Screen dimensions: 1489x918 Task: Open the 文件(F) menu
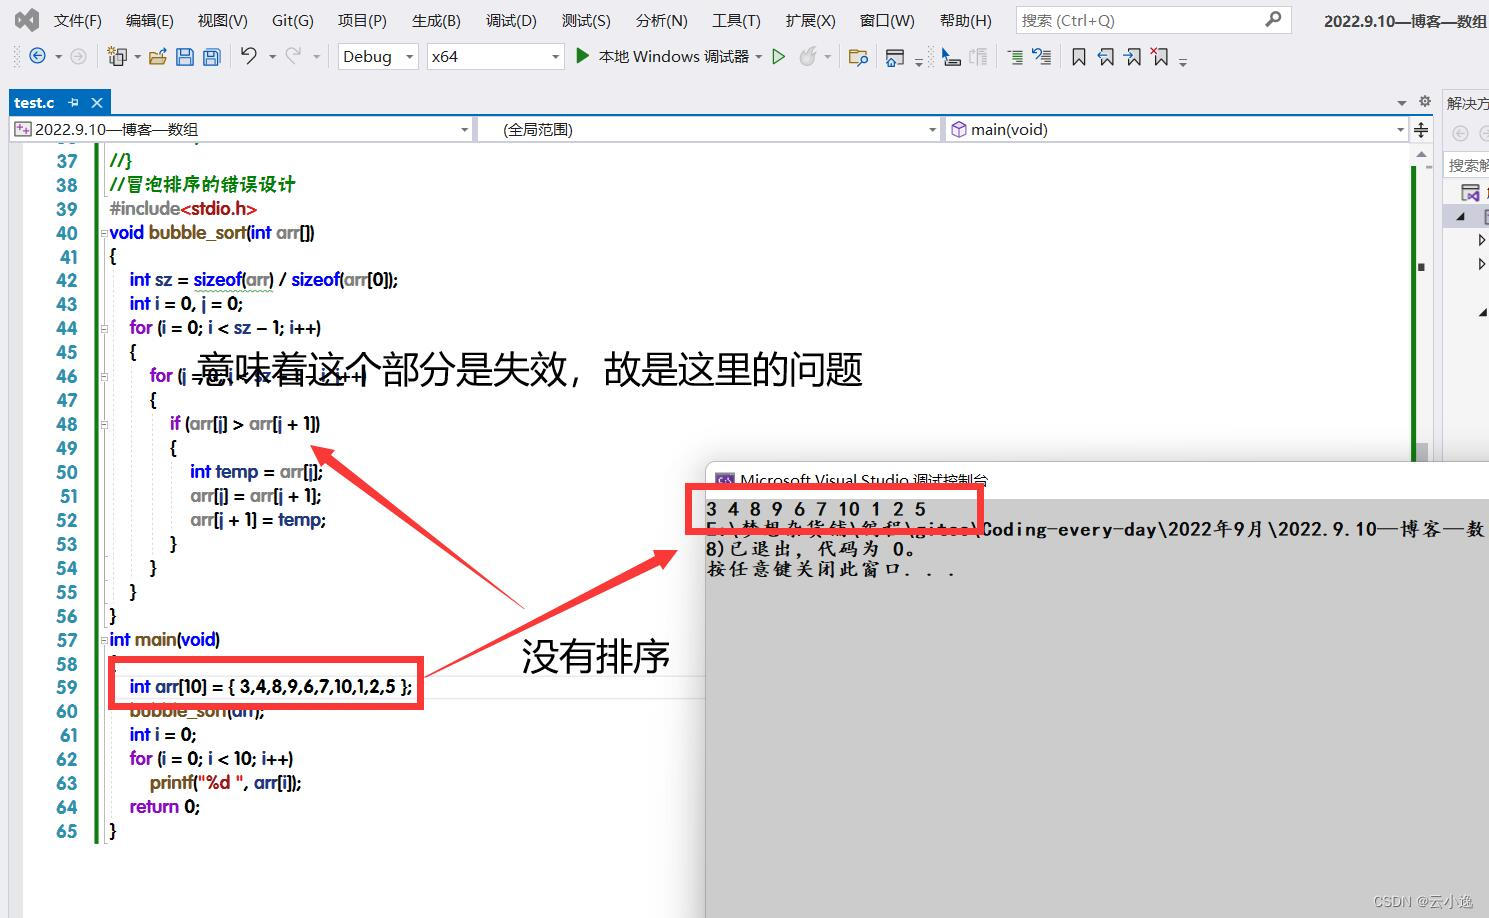[78, 20]
